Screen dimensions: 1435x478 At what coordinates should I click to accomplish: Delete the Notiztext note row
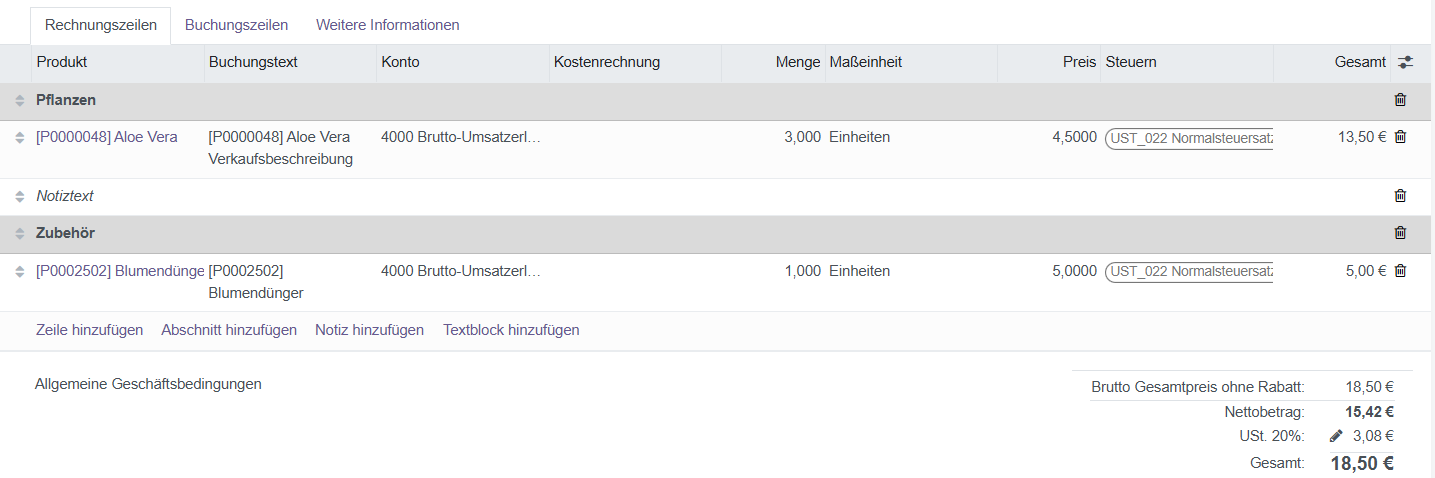click(x=1400, y=196)
